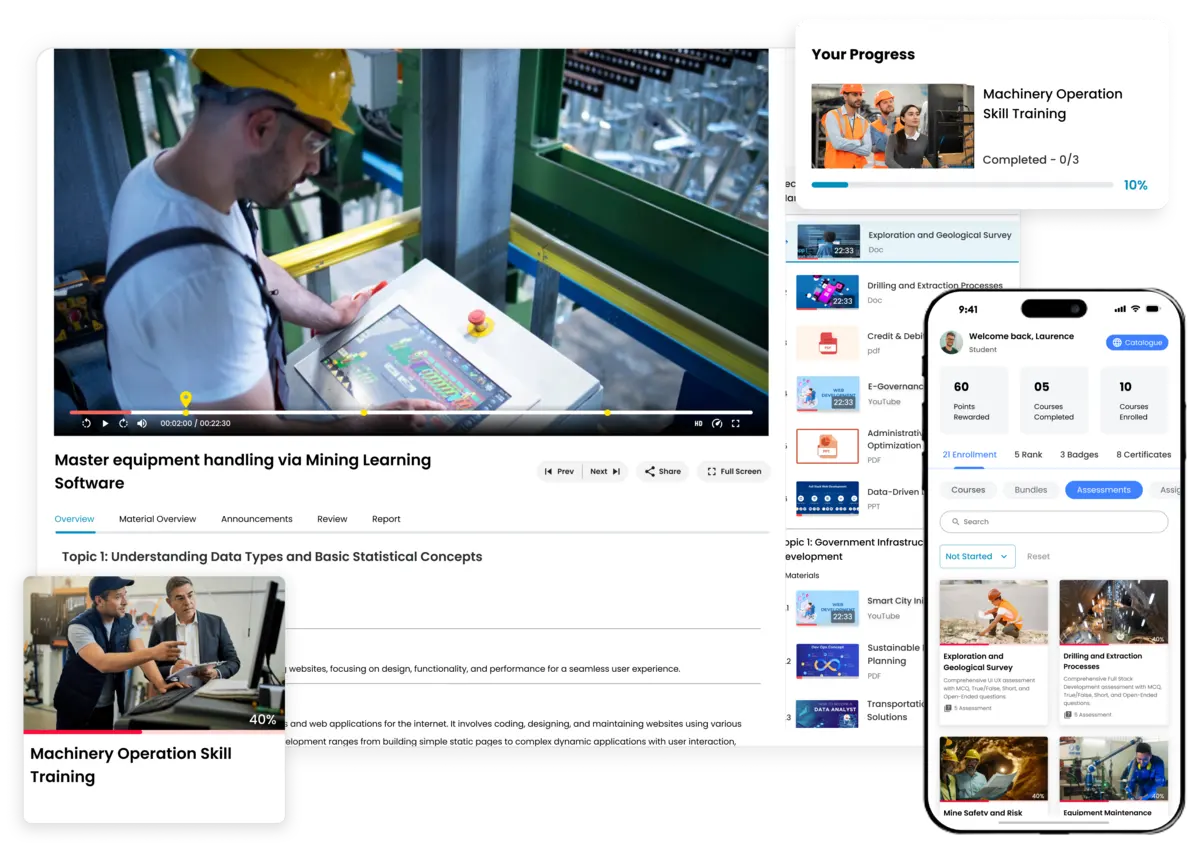Open the playback speed gauge icon
The width and height of the screenshot is (1200, 847).
[x=716, y=423]
